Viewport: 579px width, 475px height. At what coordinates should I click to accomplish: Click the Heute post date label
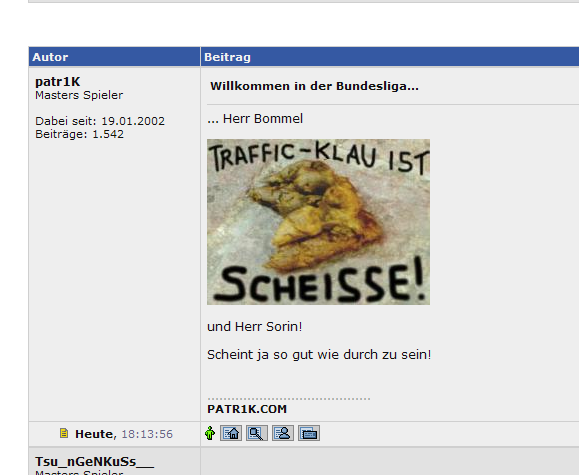(95, 434)
